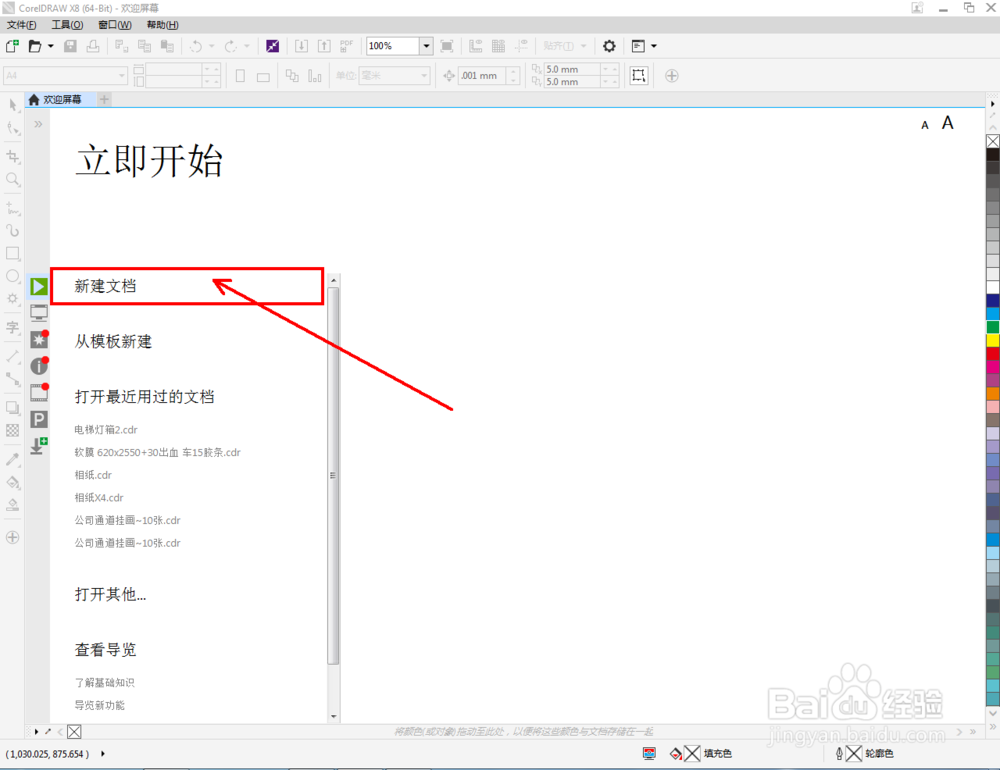1000x770 pixels.
Task: Click the New document toolbar icon
Action: click(12, 46)
